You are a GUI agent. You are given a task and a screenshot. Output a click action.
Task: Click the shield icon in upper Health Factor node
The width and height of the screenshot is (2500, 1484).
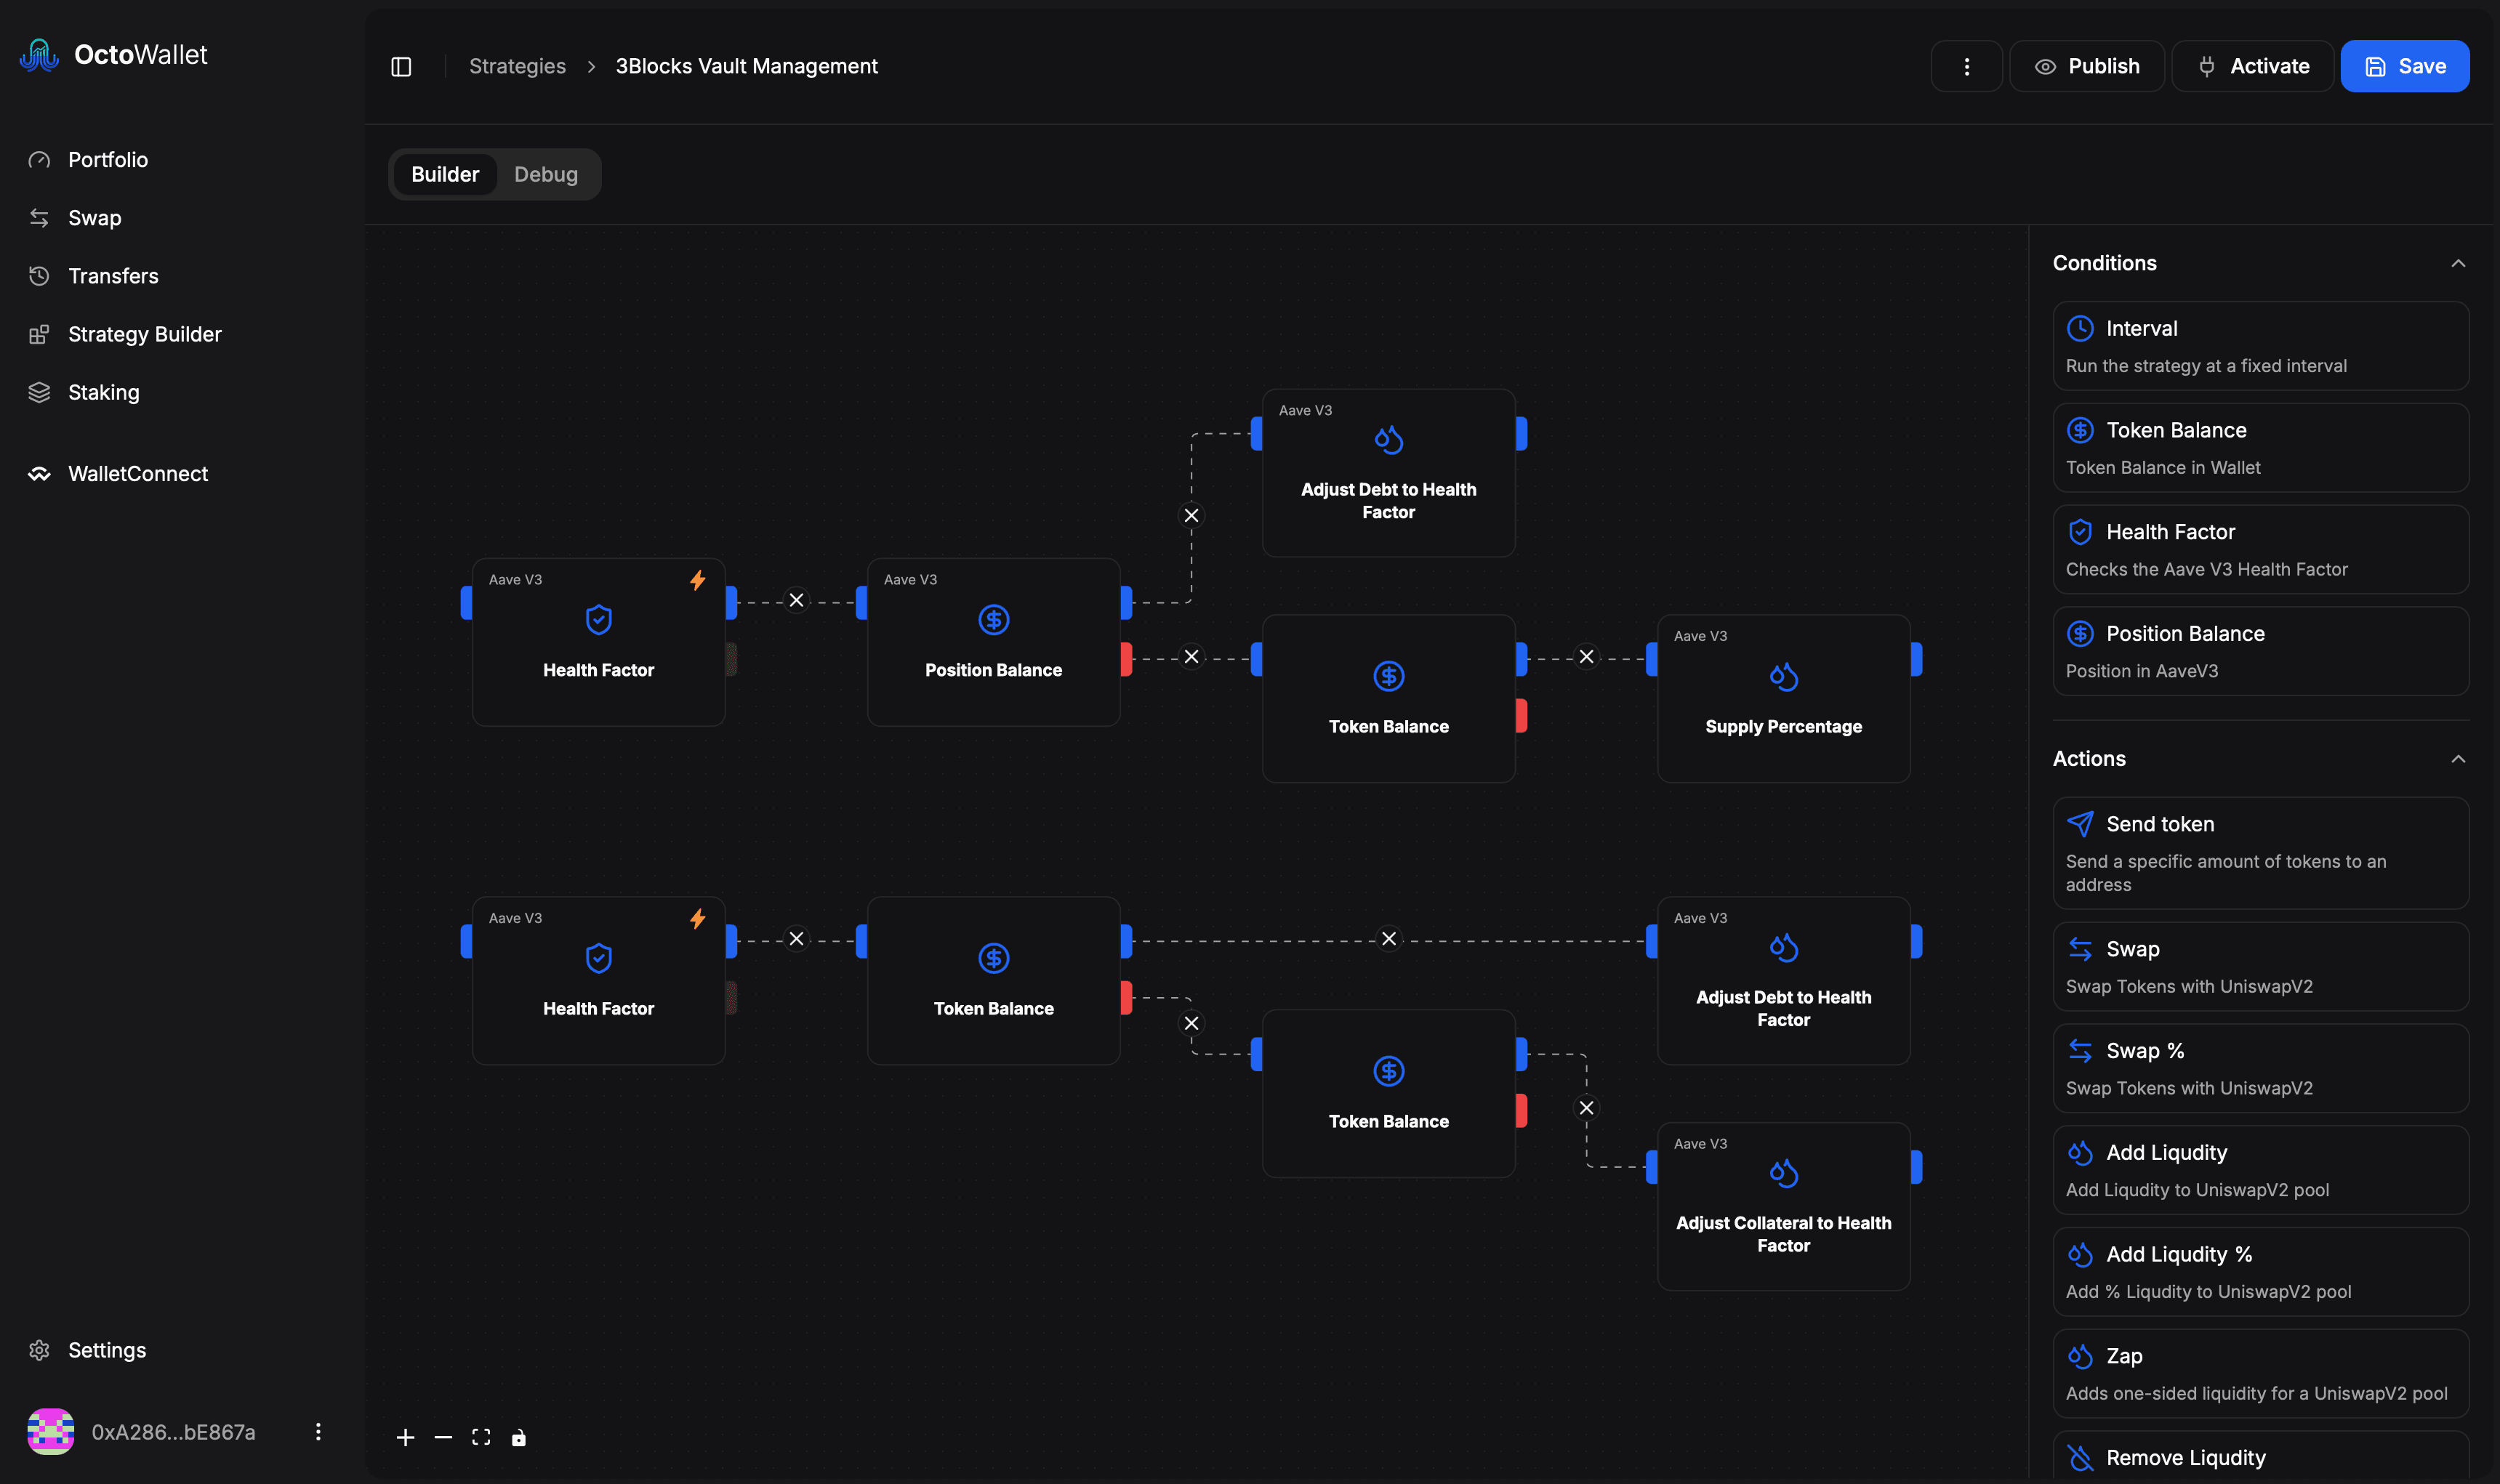598,620
